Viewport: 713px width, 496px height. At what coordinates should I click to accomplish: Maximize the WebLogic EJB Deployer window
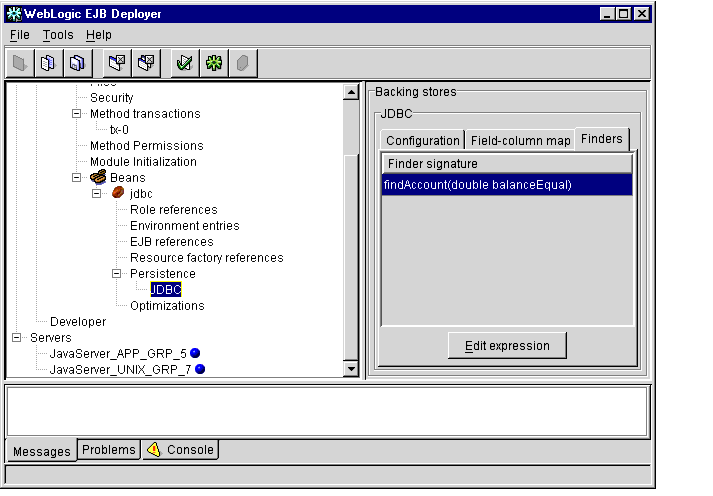point(623,14)
